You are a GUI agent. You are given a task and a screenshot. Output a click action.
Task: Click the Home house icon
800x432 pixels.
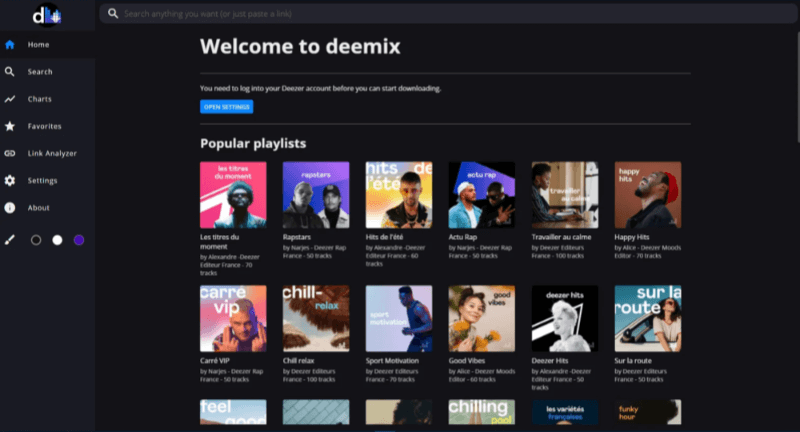(10, 45)
